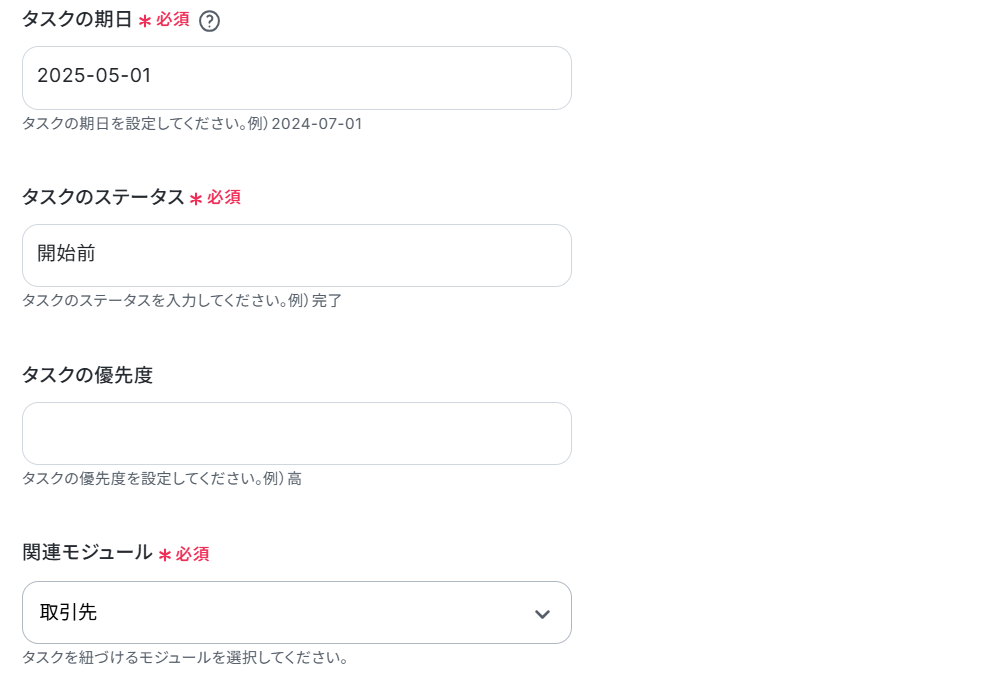Click the タスクの期日 field label
Image resolution: width=982 pixels, height=686 pixels.
[x=77, y=19]
